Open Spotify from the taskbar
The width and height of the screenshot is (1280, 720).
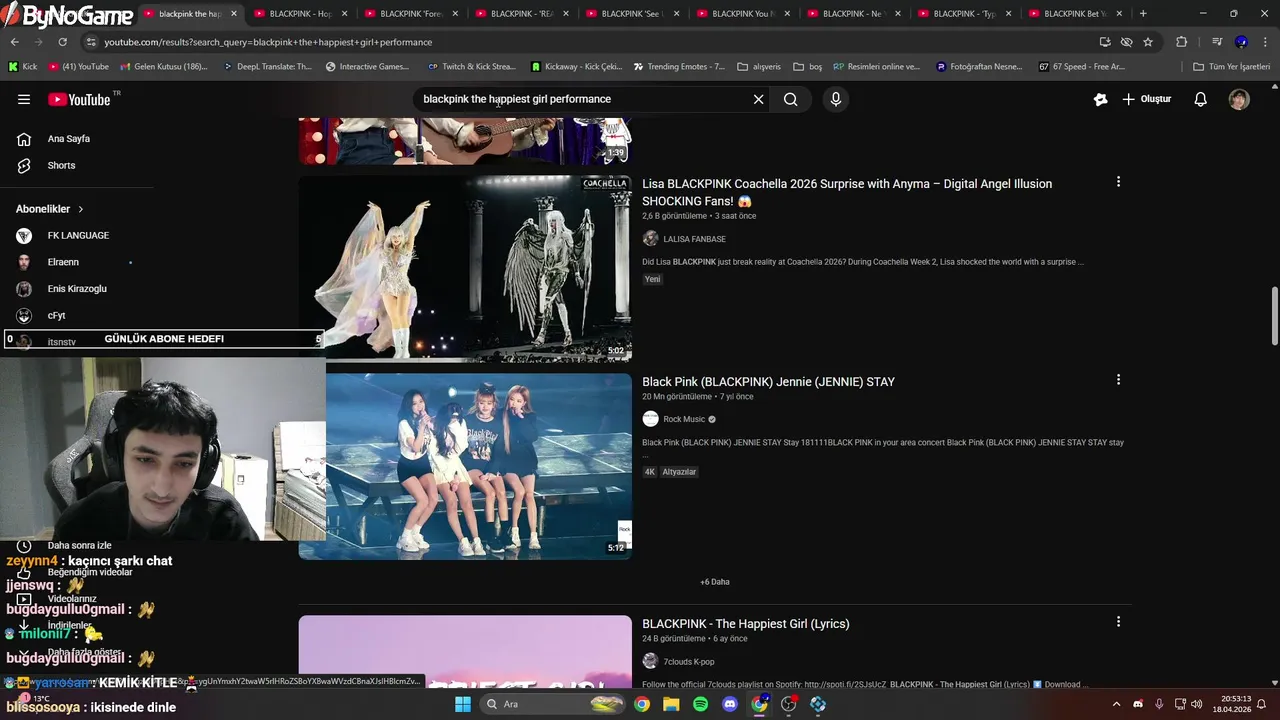click(700, 704)
